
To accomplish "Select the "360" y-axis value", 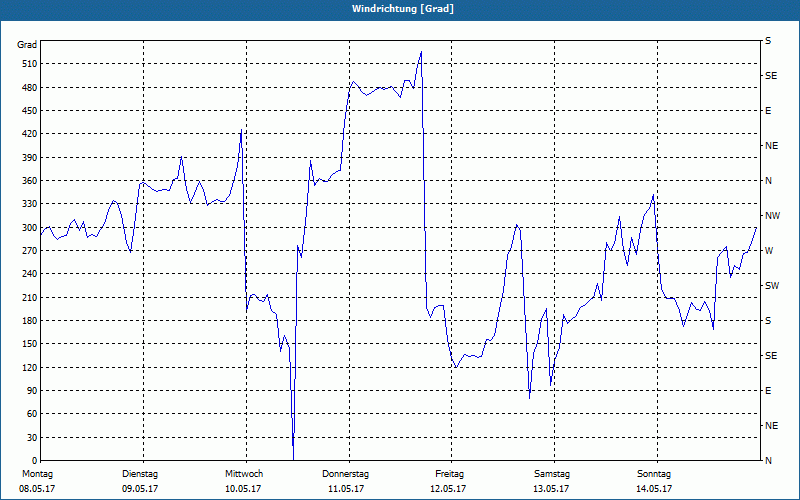I will click(x=30, y=181).
